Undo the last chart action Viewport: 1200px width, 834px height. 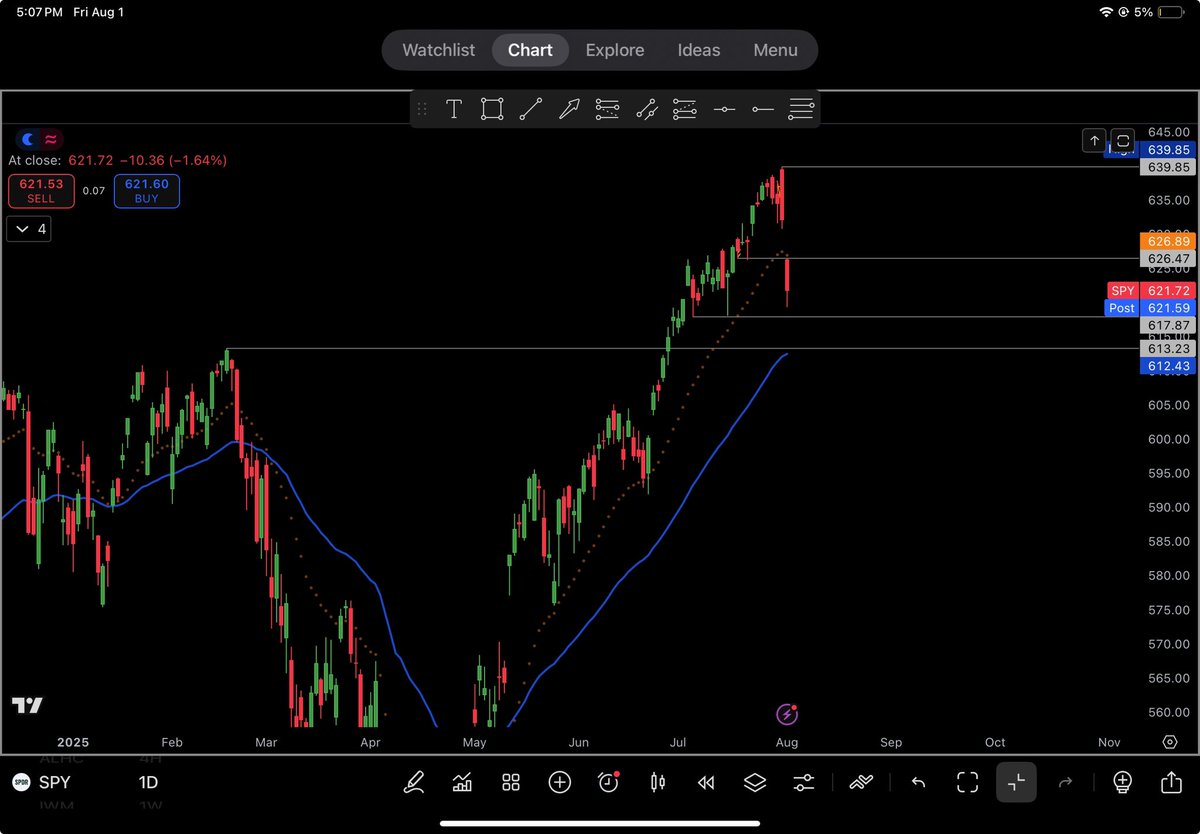918,783
